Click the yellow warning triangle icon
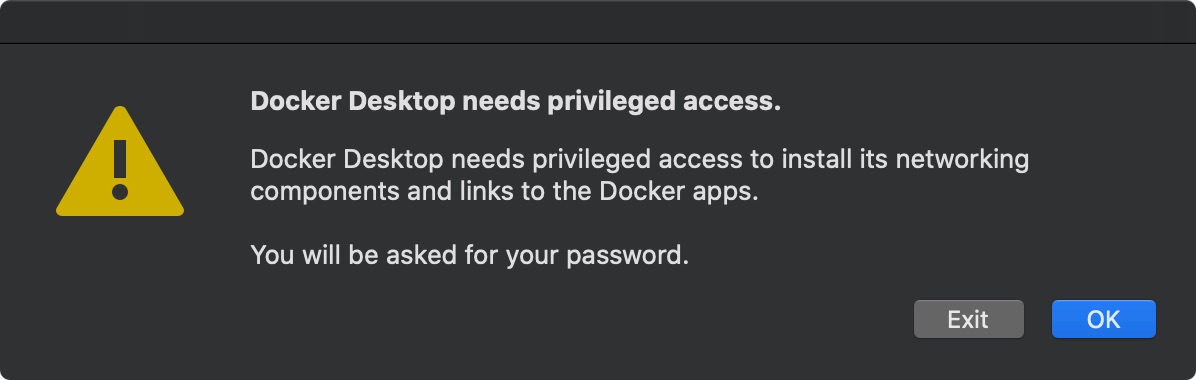This screenshot has width=1196, height=380. click(x=120, y=161)
